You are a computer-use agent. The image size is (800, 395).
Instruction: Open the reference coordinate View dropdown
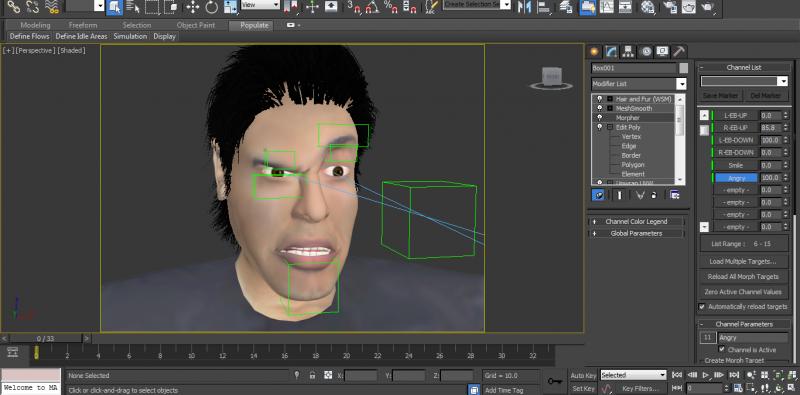click(260, 5)
